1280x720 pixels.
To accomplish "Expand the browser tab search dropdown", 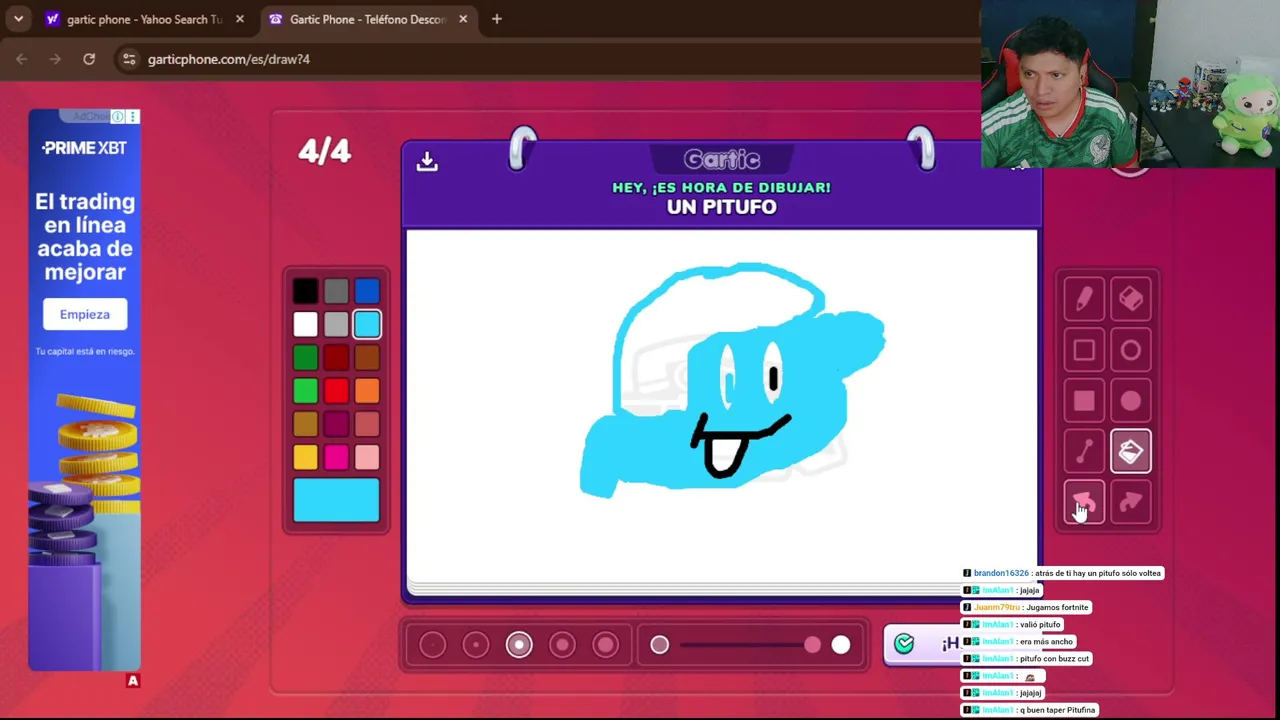I will coord(18,19).
